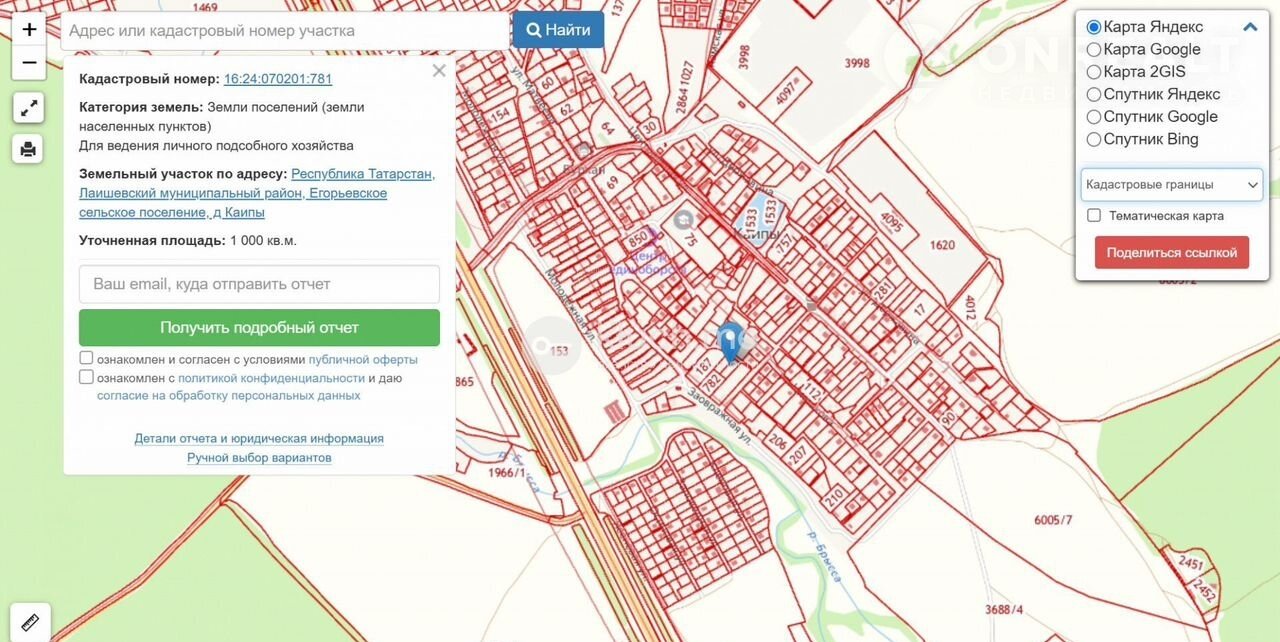
Task: Open cadastral number 16:24:070201:781 link
Action: pyautogui.click(x=278, y=79)
